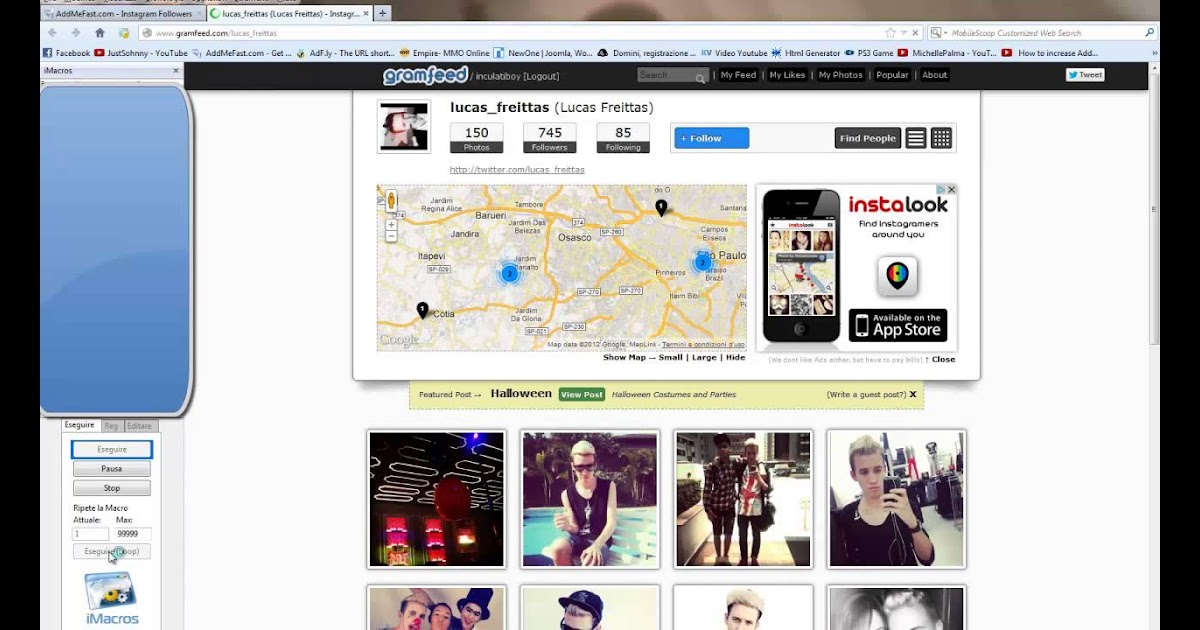
Task: Click the black map pin near Cotia
Action: pyautogui.click(x=422, y=311)
